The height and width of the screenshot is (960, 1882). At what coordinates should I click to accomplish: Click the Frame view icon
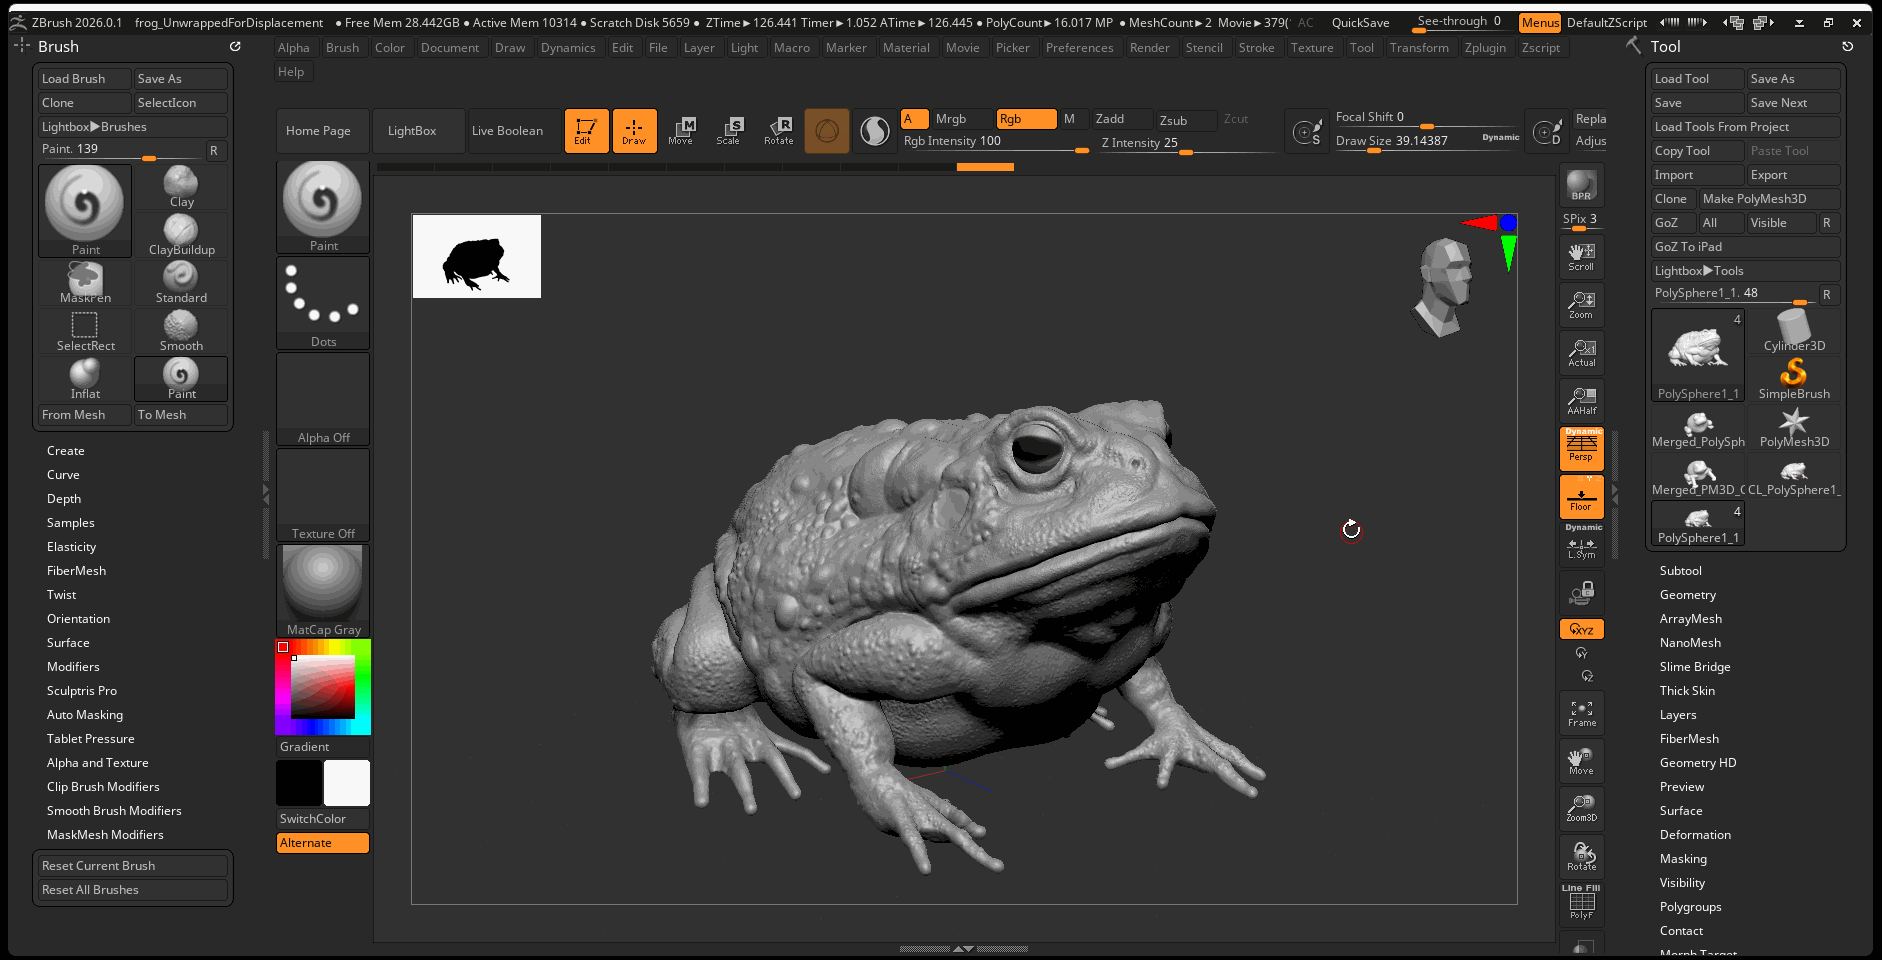click(1581, 713)
